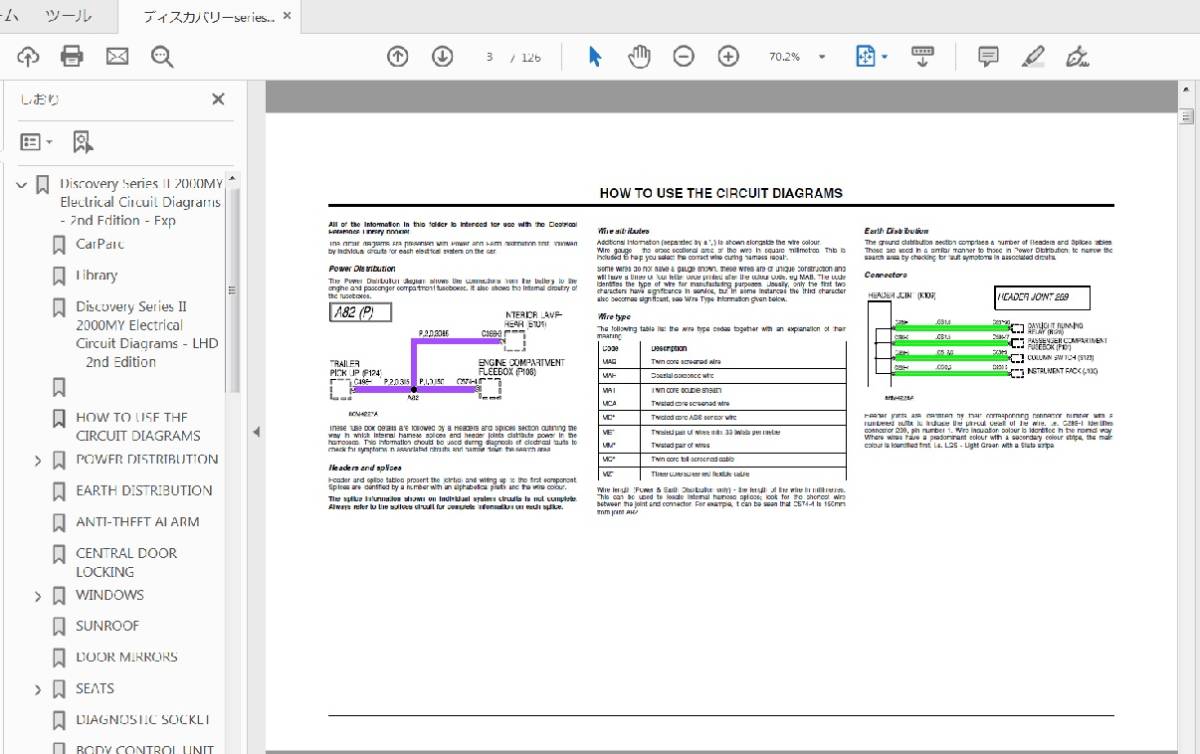Screen dimensions: 1200x754
Task: Click the 'Headers and splices' heading on page
Action: pyautogui.click(x=365, y=467)
